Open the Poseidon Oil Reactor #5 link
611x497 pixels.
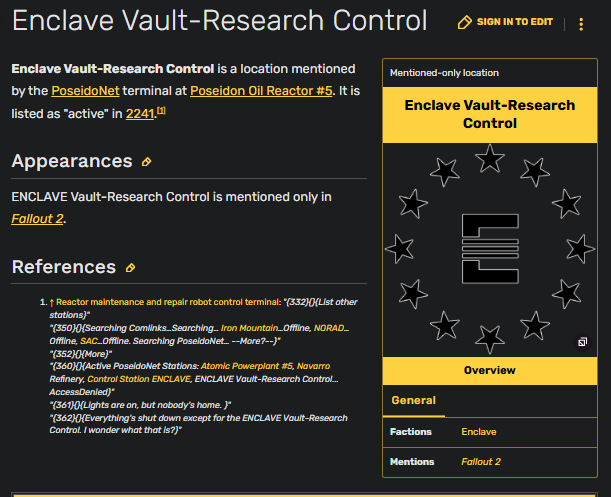[x=261, y=91]
